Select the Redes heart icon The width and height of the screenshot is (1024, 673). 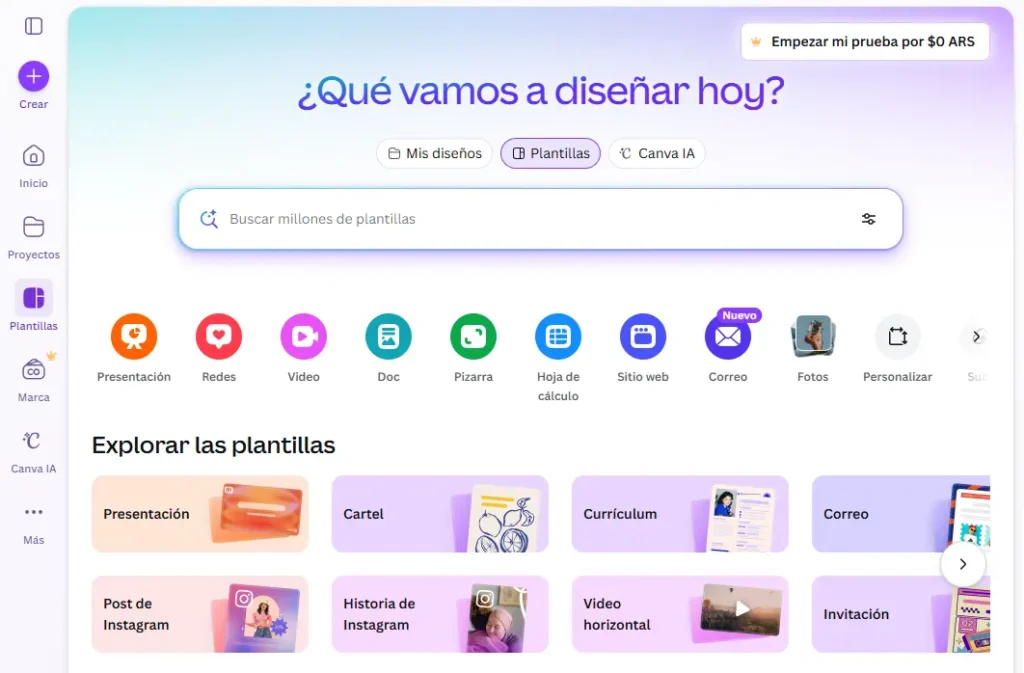(218, 337)
